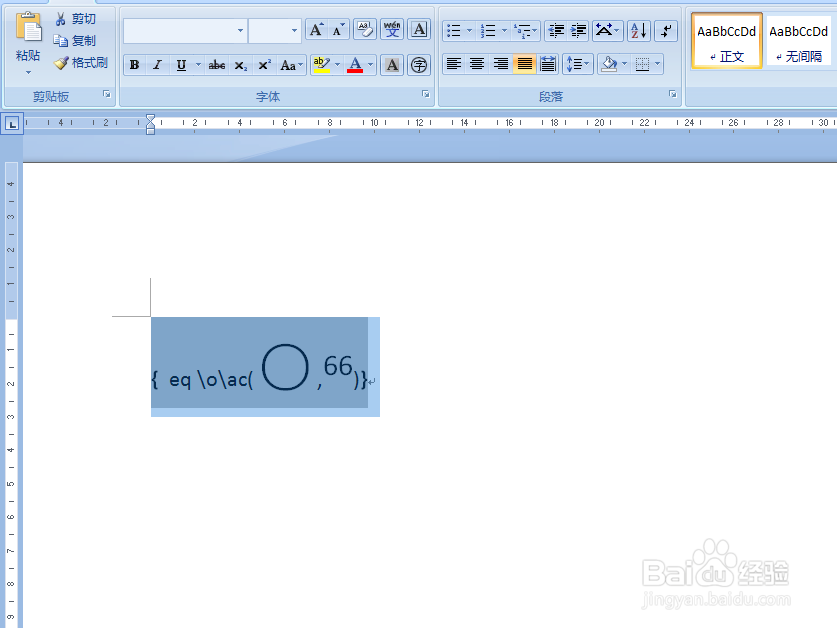
Task: Apply text highlight color
Action: pos(321,65)
